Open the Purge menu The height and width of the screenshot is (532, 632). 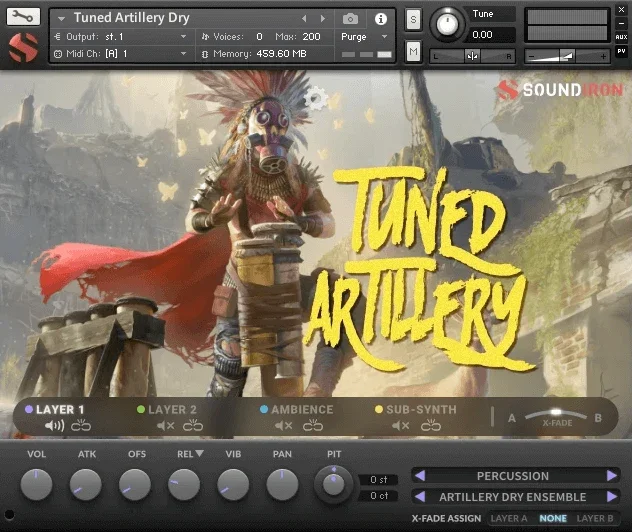point(364,37)
